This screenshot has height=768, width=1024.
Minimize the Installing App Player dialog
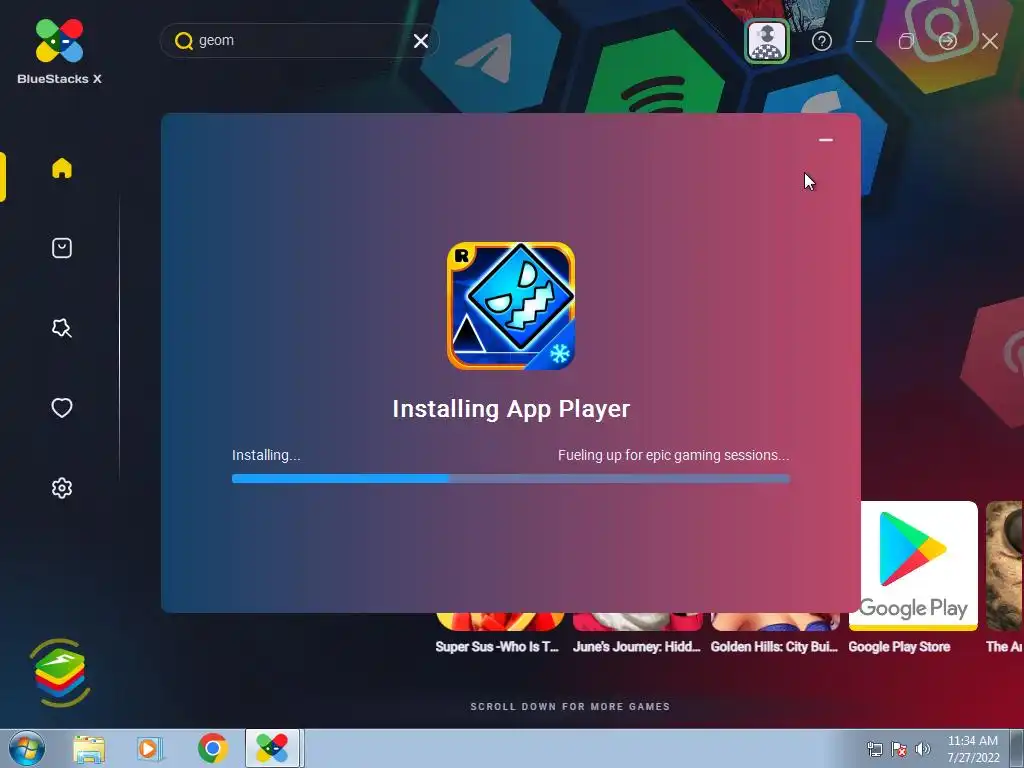point(825,140)
